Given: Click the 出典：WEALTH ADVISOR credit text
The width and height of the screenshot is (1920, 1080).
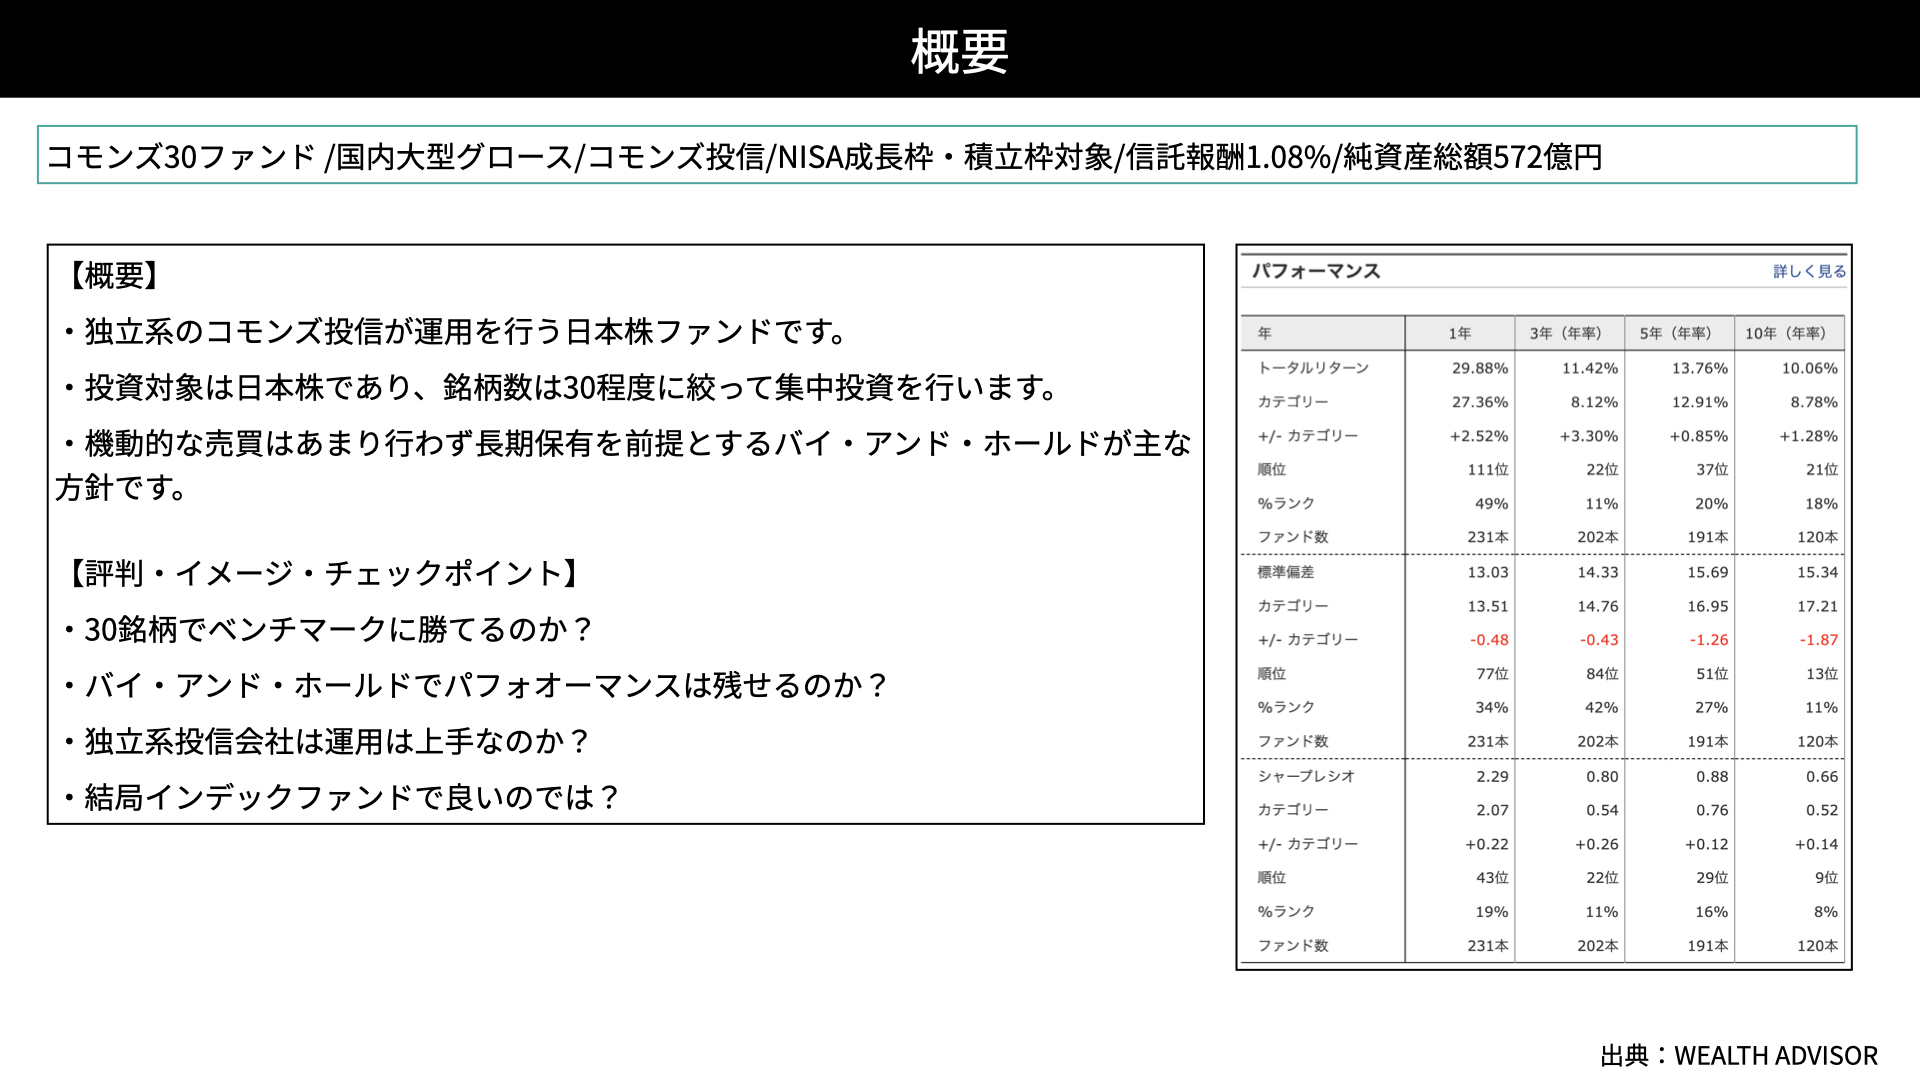Looking at the screenshot, I should 1739,1055.
